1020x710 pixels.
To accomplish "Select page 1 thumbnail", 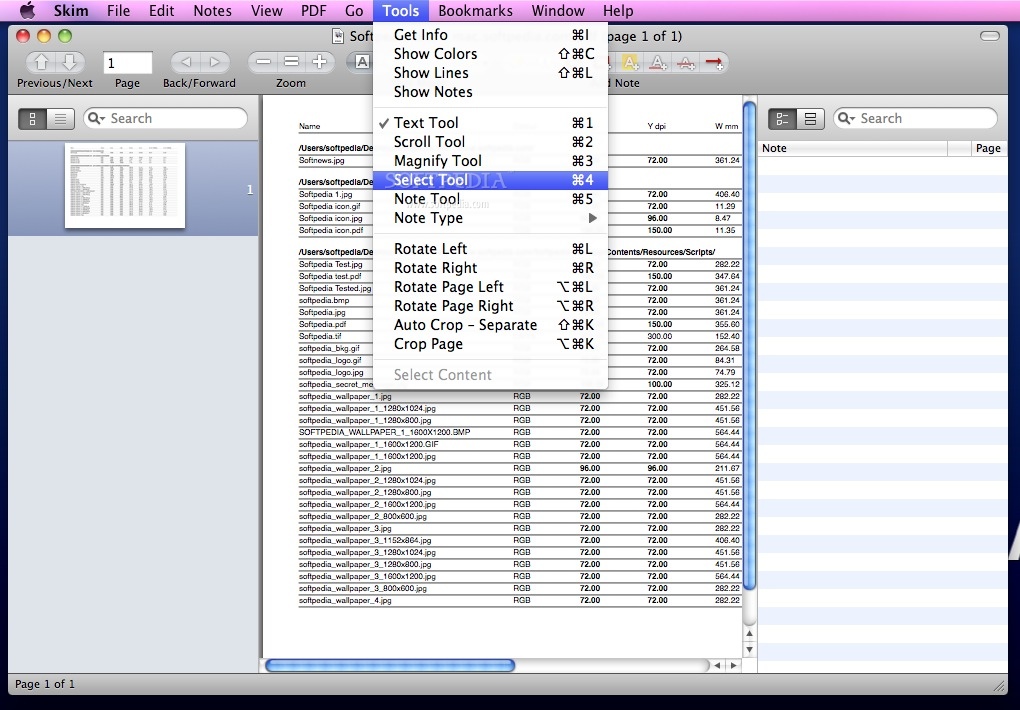I will [x=125, y=185].
